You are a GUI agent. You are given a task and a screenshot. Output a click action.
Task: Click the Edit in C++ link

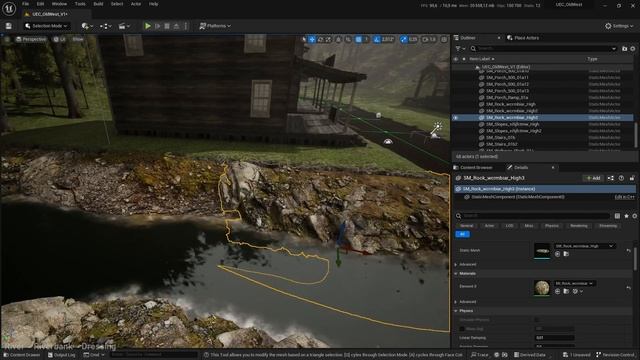coord(625,197)
